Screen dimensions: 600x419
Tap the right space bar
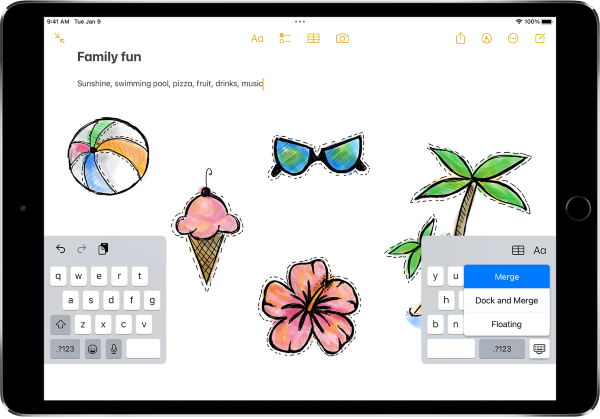coord(451,349)
